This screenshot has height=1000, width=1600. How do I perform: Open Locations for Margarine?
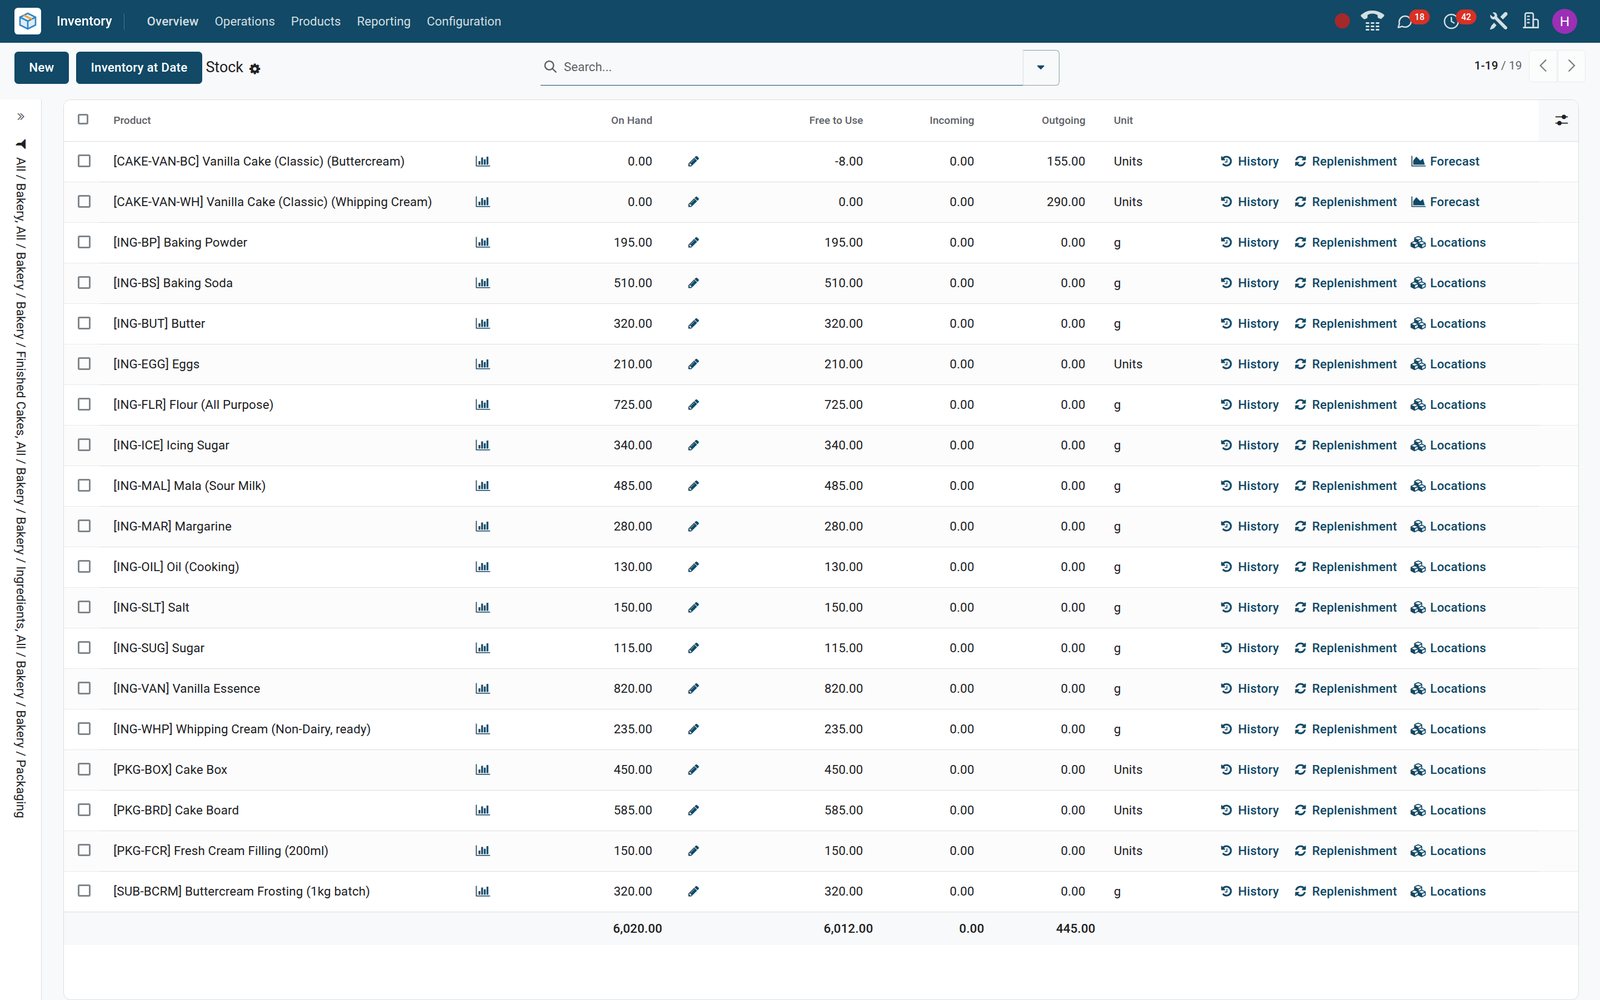pyautogui.click(x=1448, y=527)
